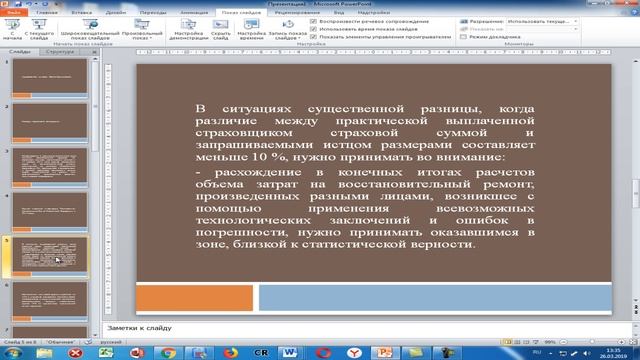Open Yandex browser from taskbar
The width and height of the screenshot is (640, 360).
click(x=354, y=353)
